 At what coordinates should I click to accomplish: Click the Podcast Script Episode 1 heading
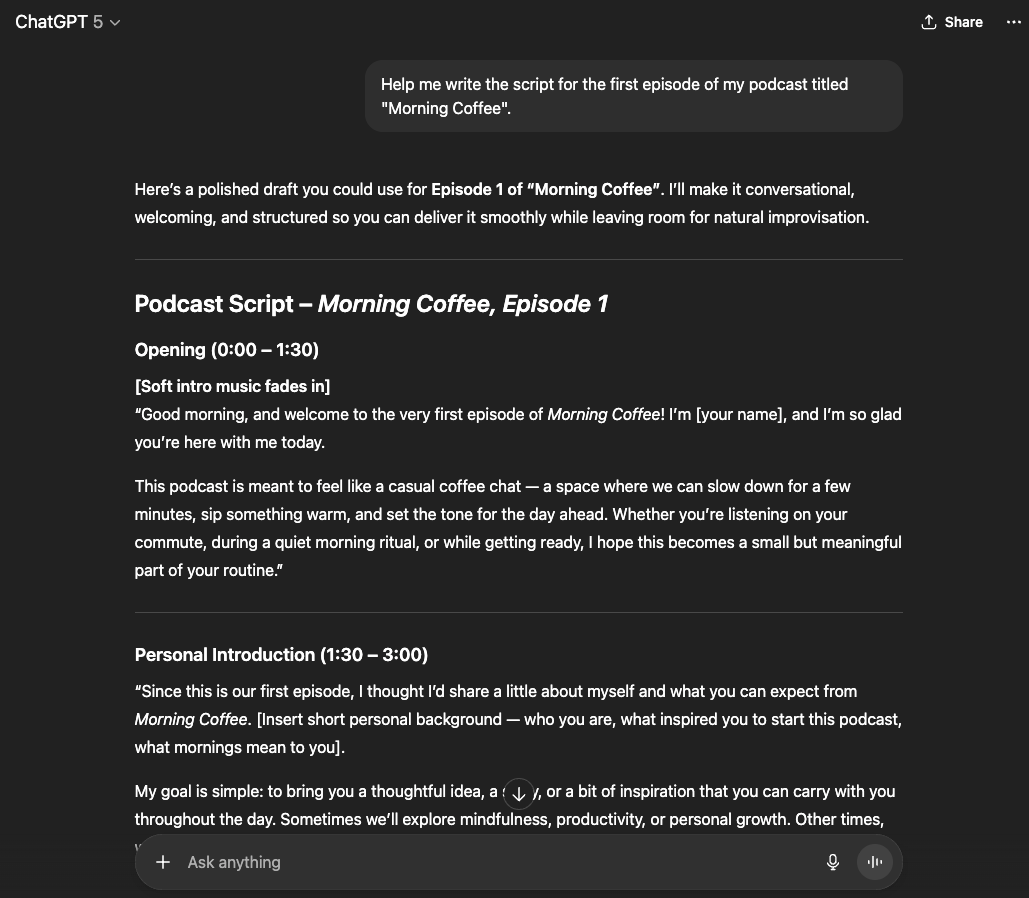[371, 304]
